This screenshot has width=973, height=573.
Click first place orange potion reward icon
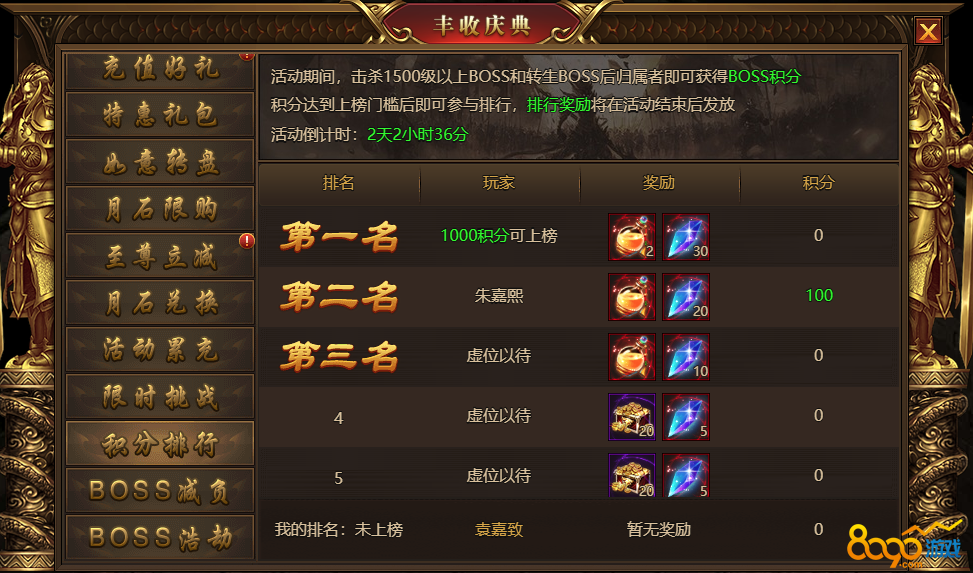pyautogui.click(x=632, y=237)
